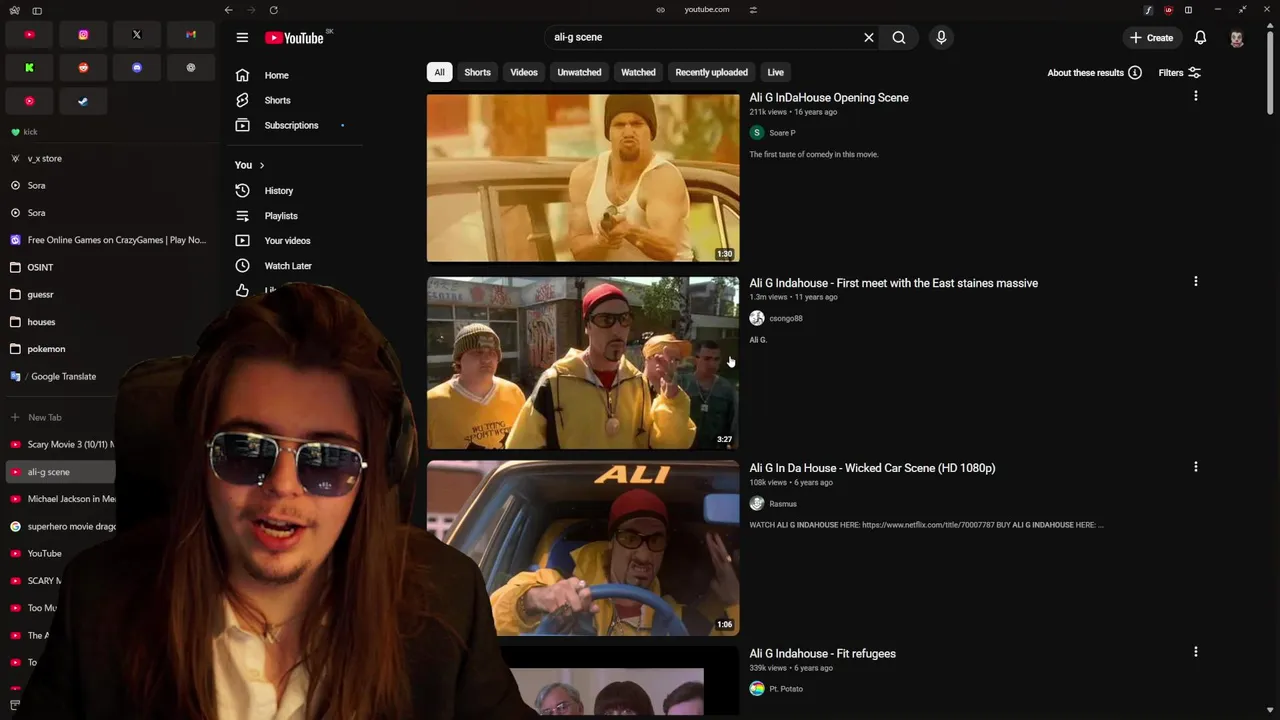Viewport: 1280px width, 720px height.
Task: Open Ali G InDaHouse Opening Scene title
Action: point(829,97)
